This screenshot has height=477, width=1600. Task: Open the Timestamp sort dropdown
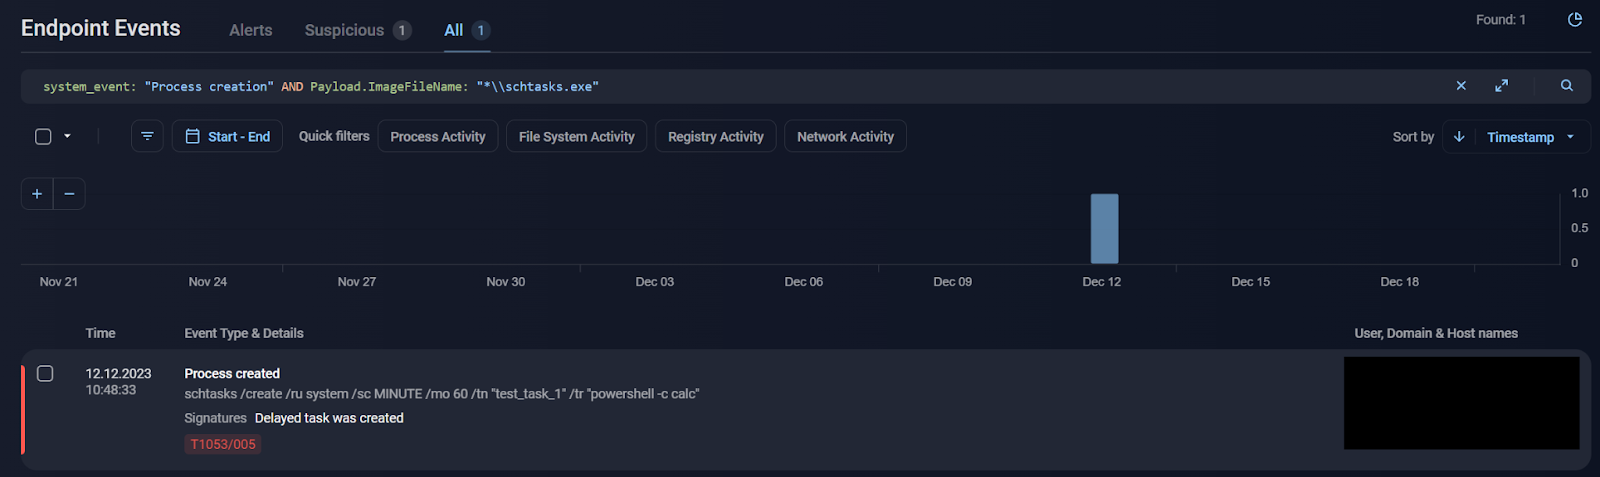[x=1531, y=137]
